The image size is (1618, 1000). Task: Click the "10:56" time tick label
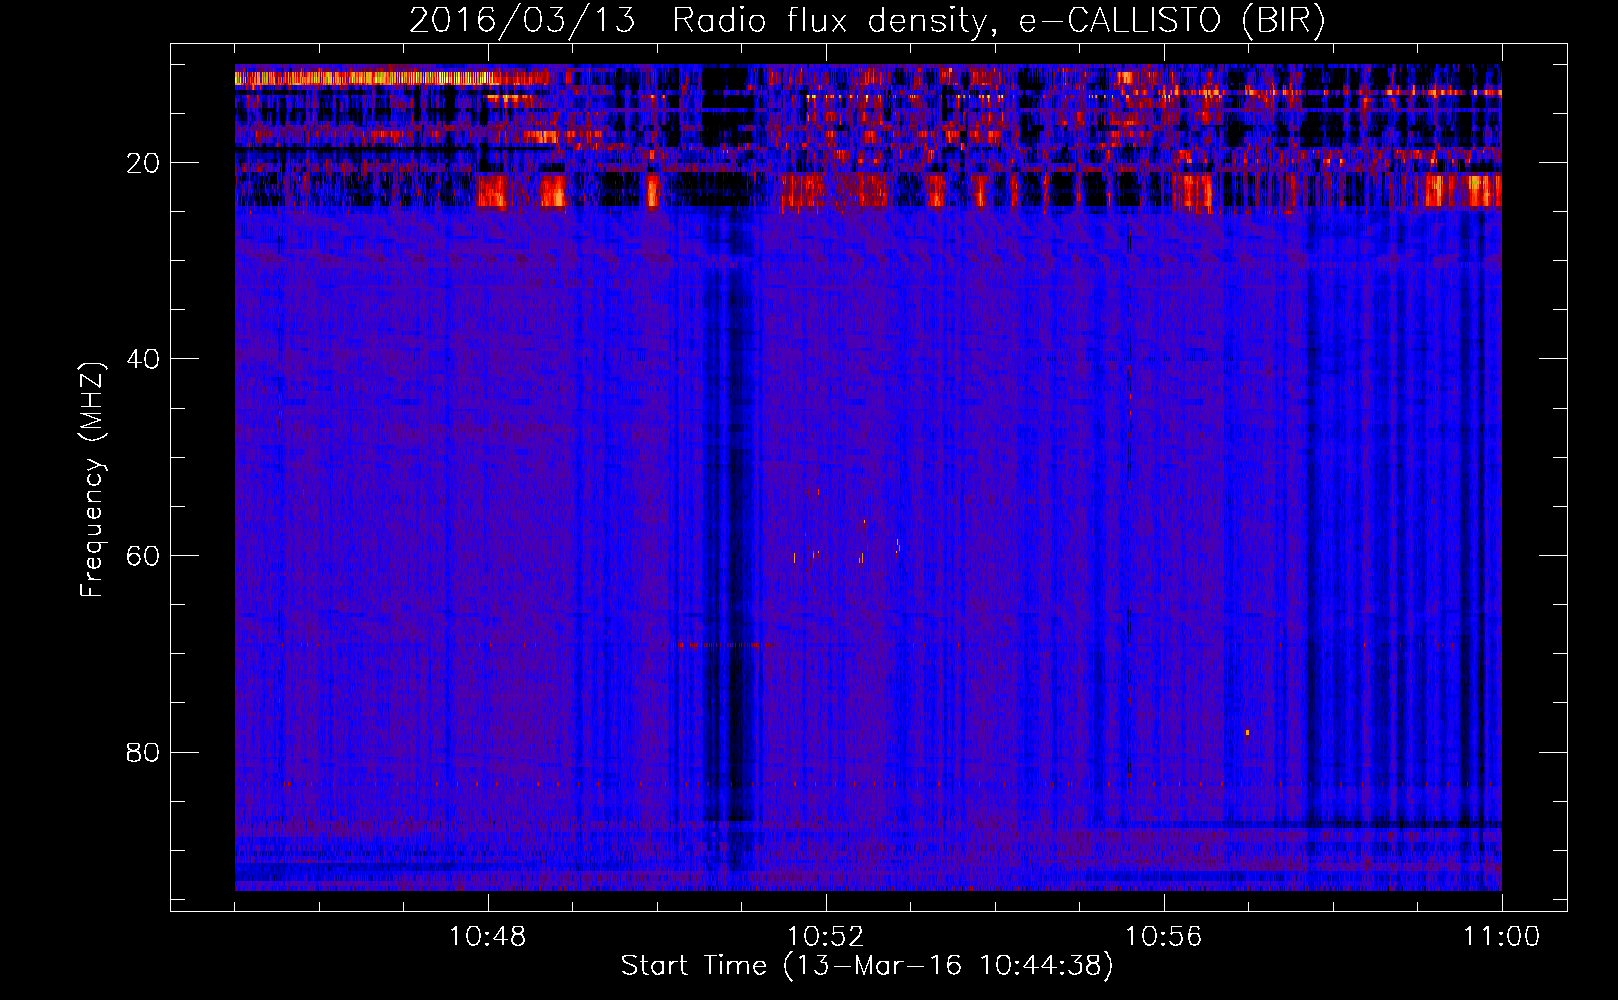[1163, 937]
